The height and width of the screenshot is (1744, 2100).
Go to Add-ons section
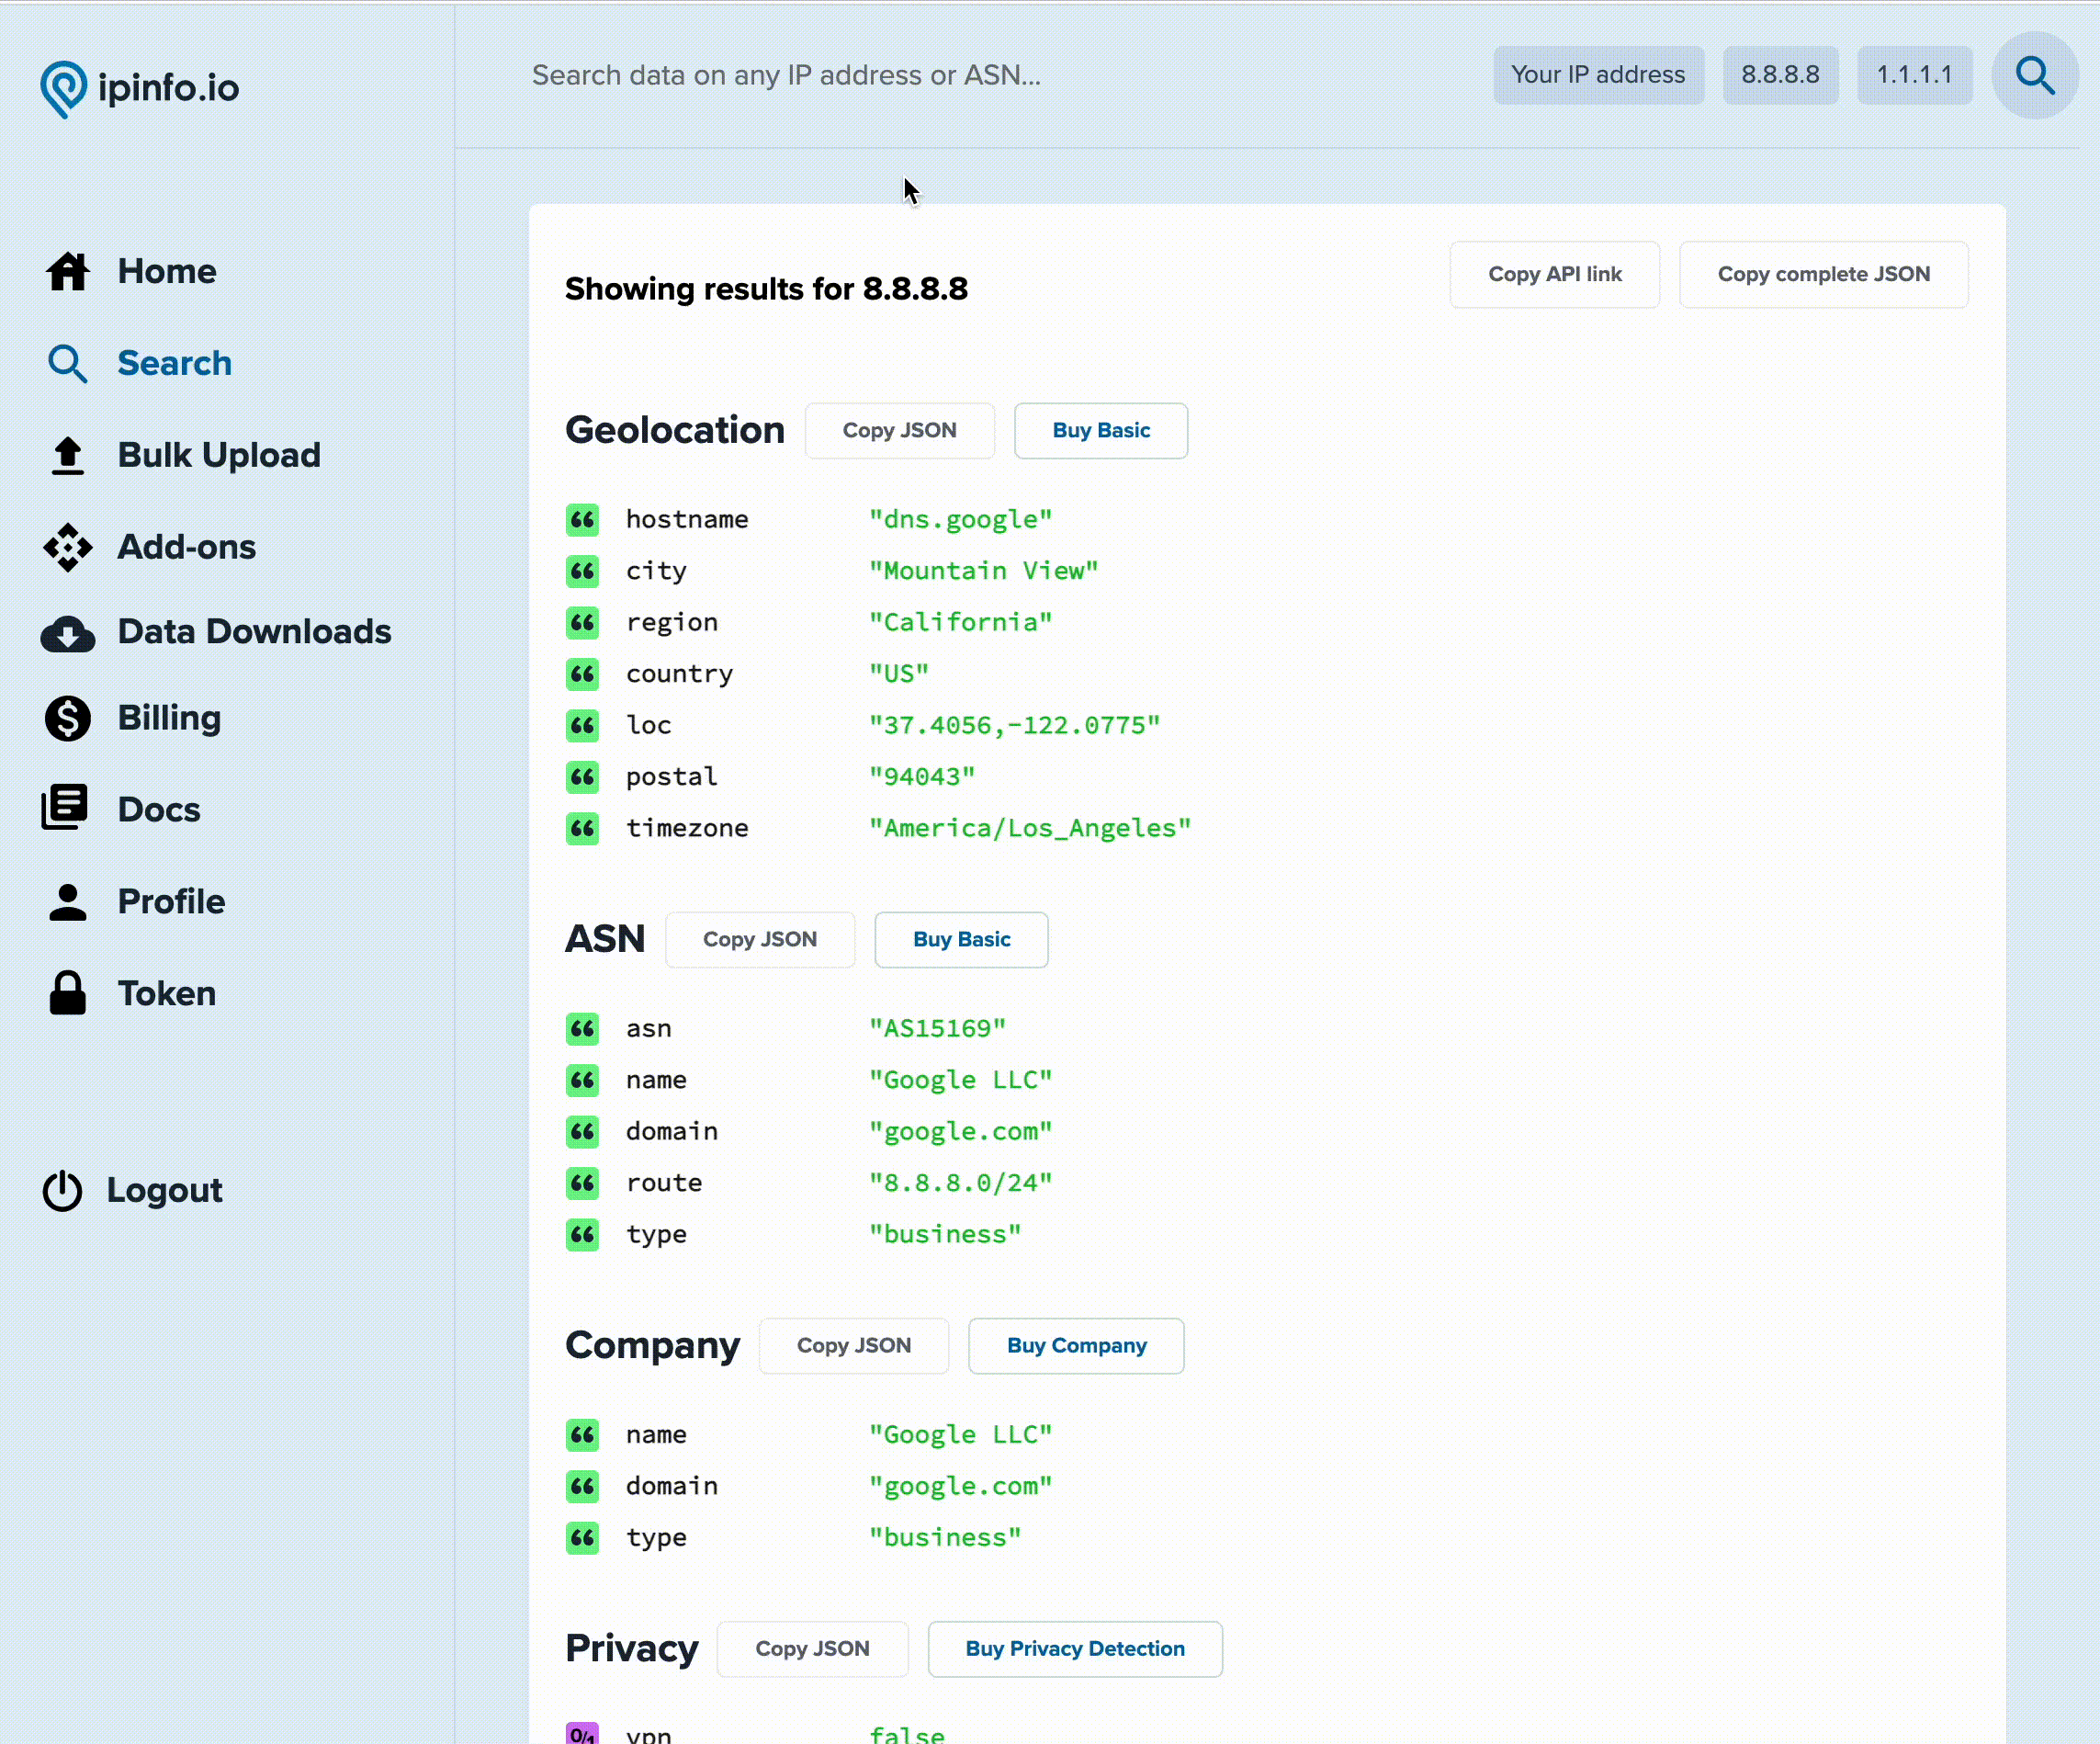click(x=186, y=547)
